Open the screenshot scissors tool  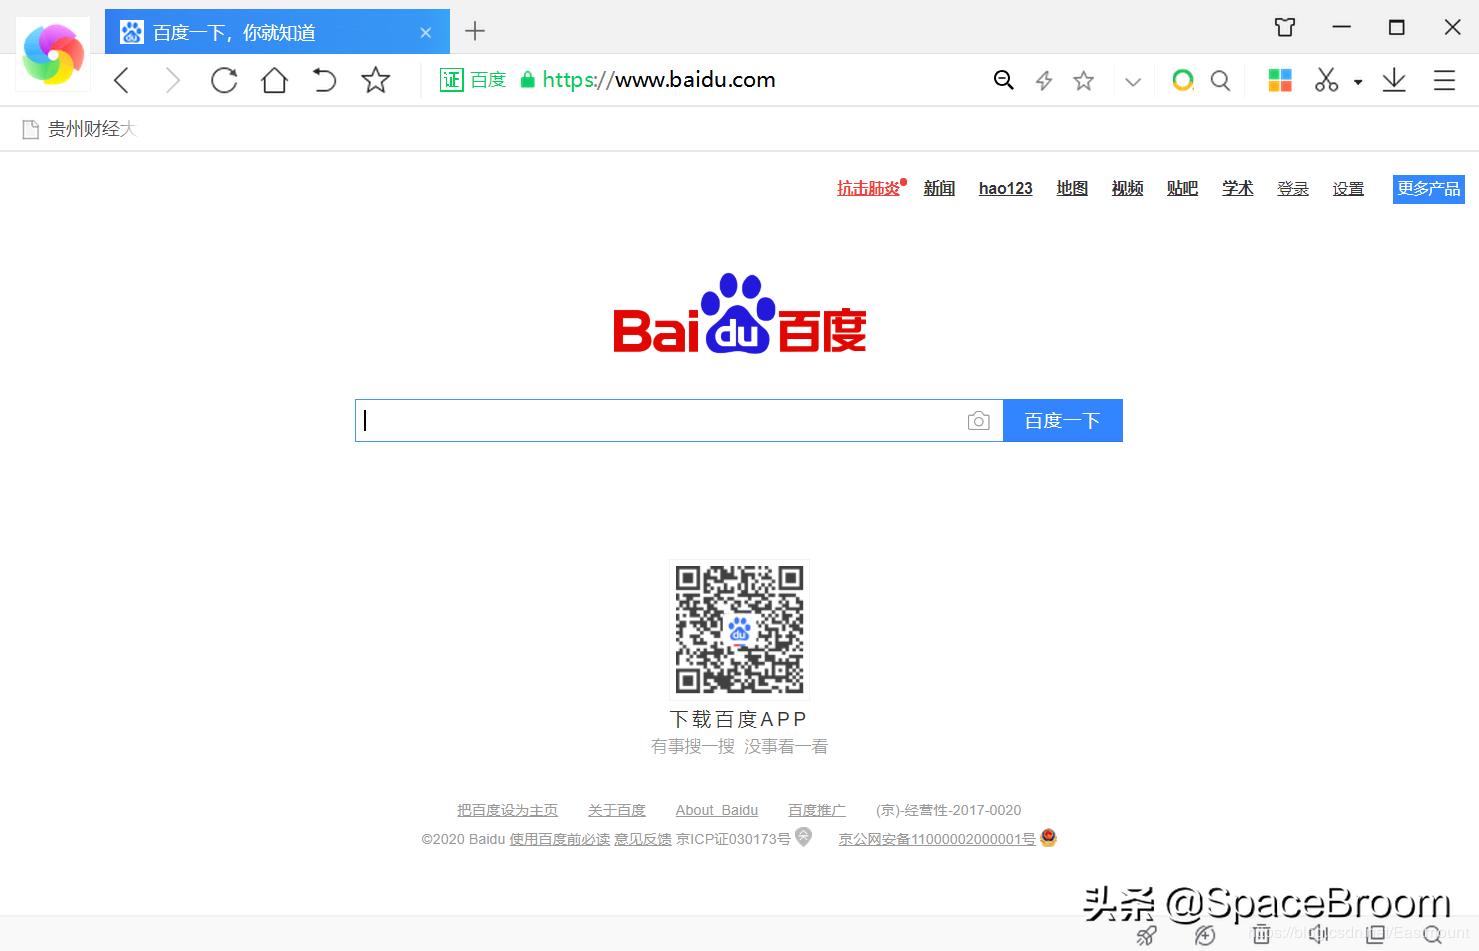(1325, 80)
